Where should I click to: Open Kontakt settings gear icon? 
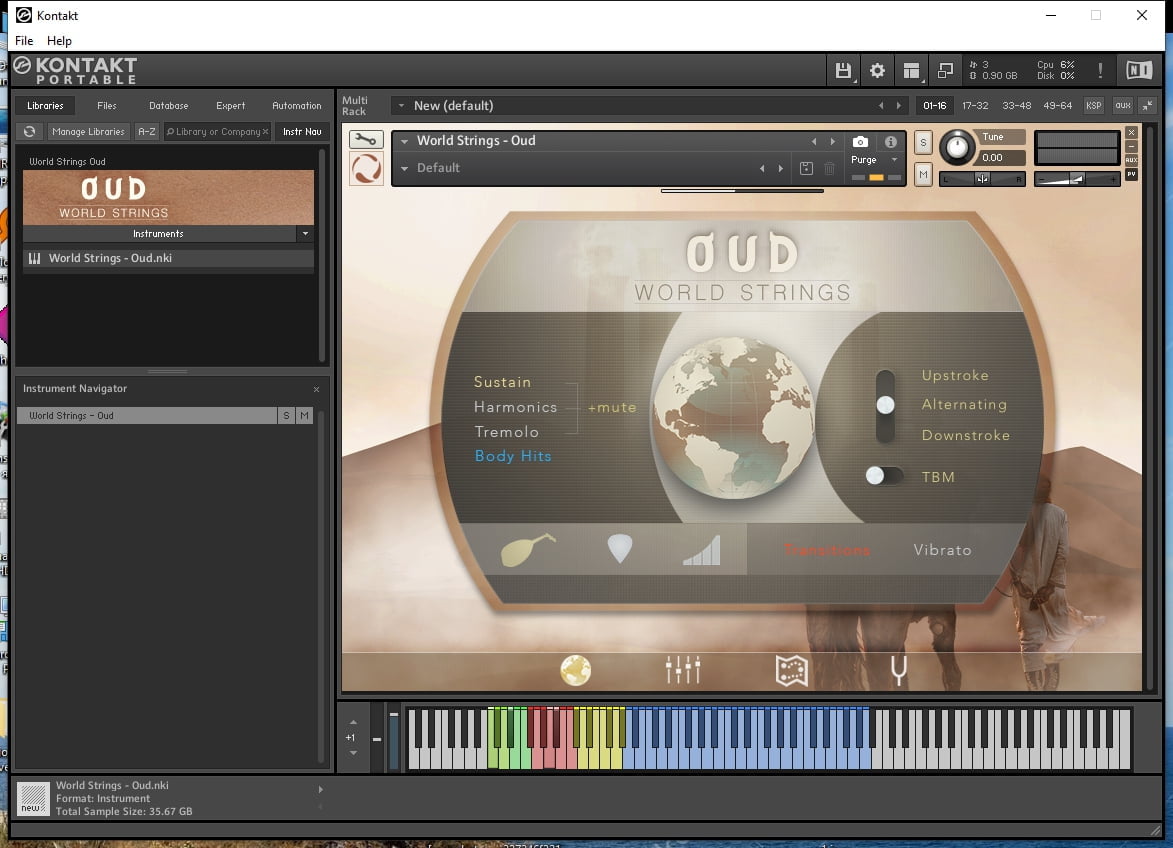877,70
